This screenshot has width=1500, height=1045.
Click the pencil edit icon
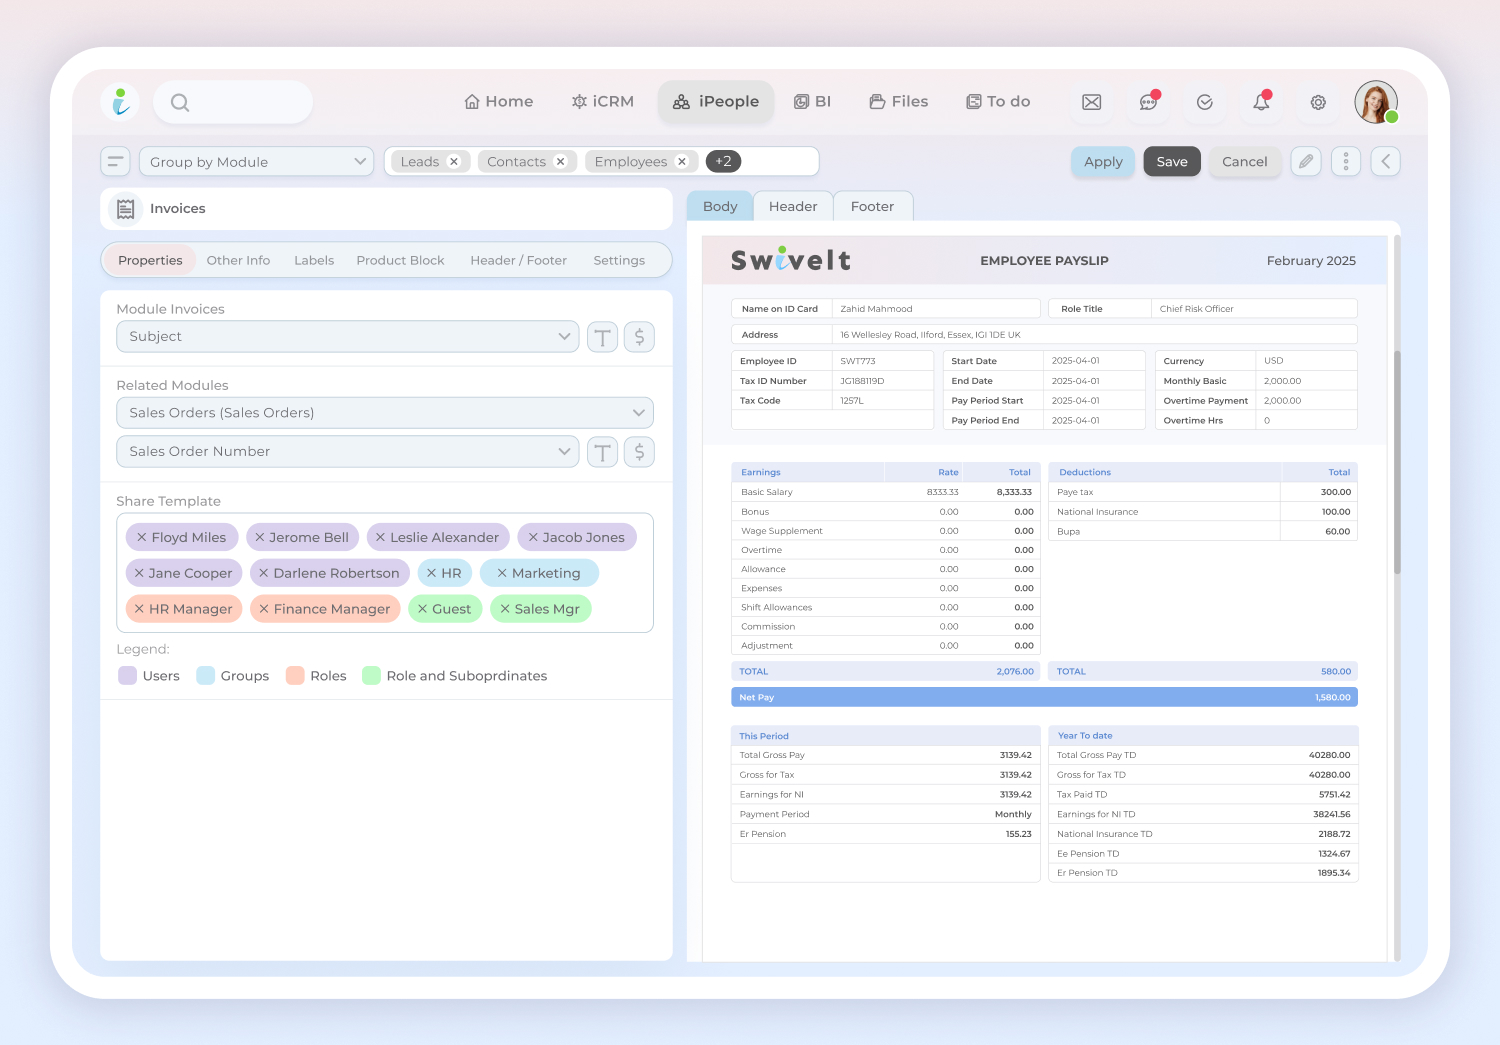click(1306, 161)
